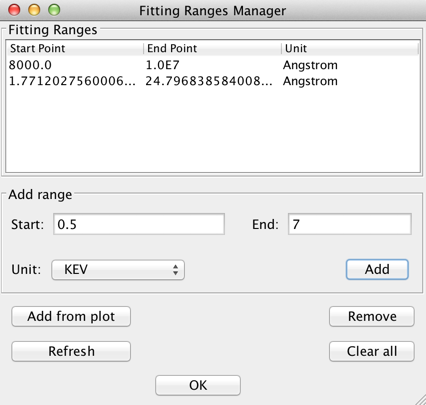426x405 pixels.
Task: Select start point 1.7712027560006...
Action: 72,81
